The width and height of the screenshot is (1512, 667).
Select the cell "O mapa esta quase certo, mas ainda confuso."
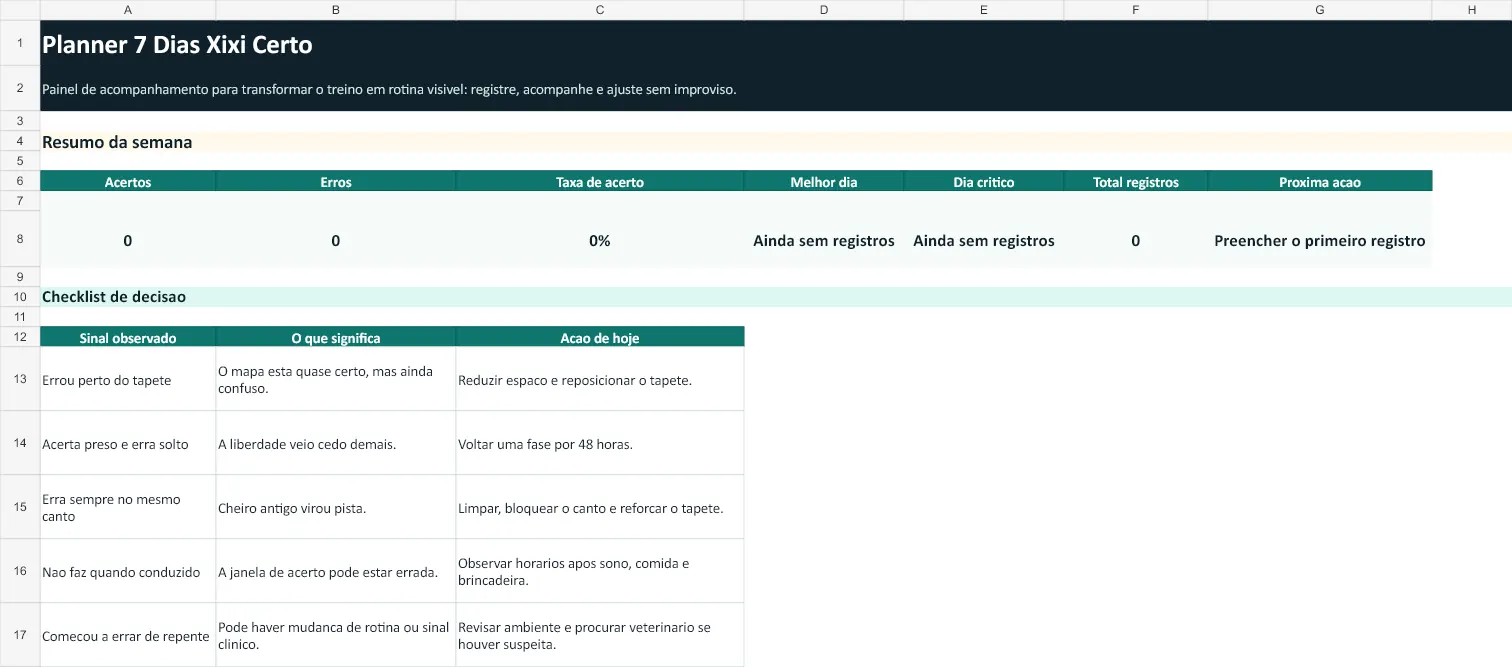tap(336, 379)
